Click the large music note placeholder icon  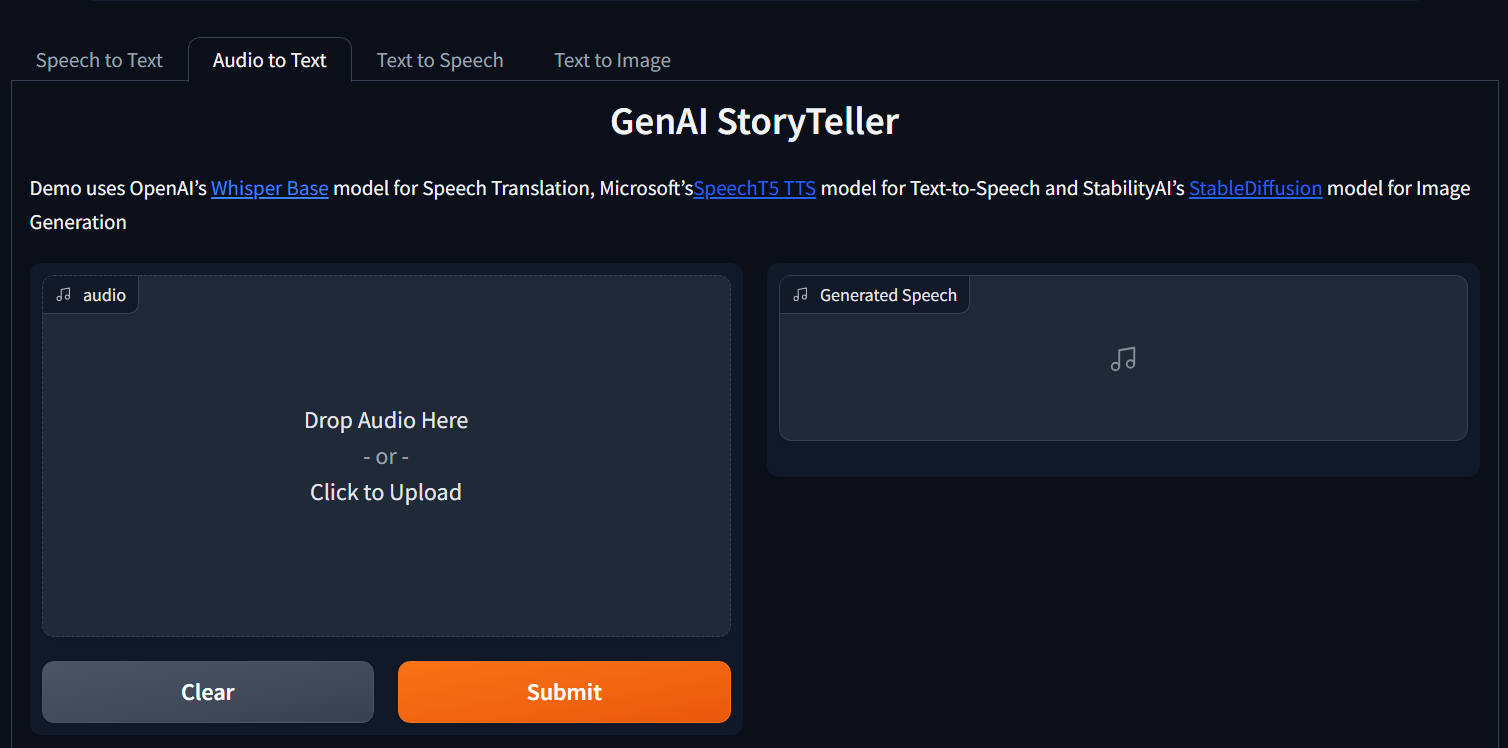(1122, 358)
